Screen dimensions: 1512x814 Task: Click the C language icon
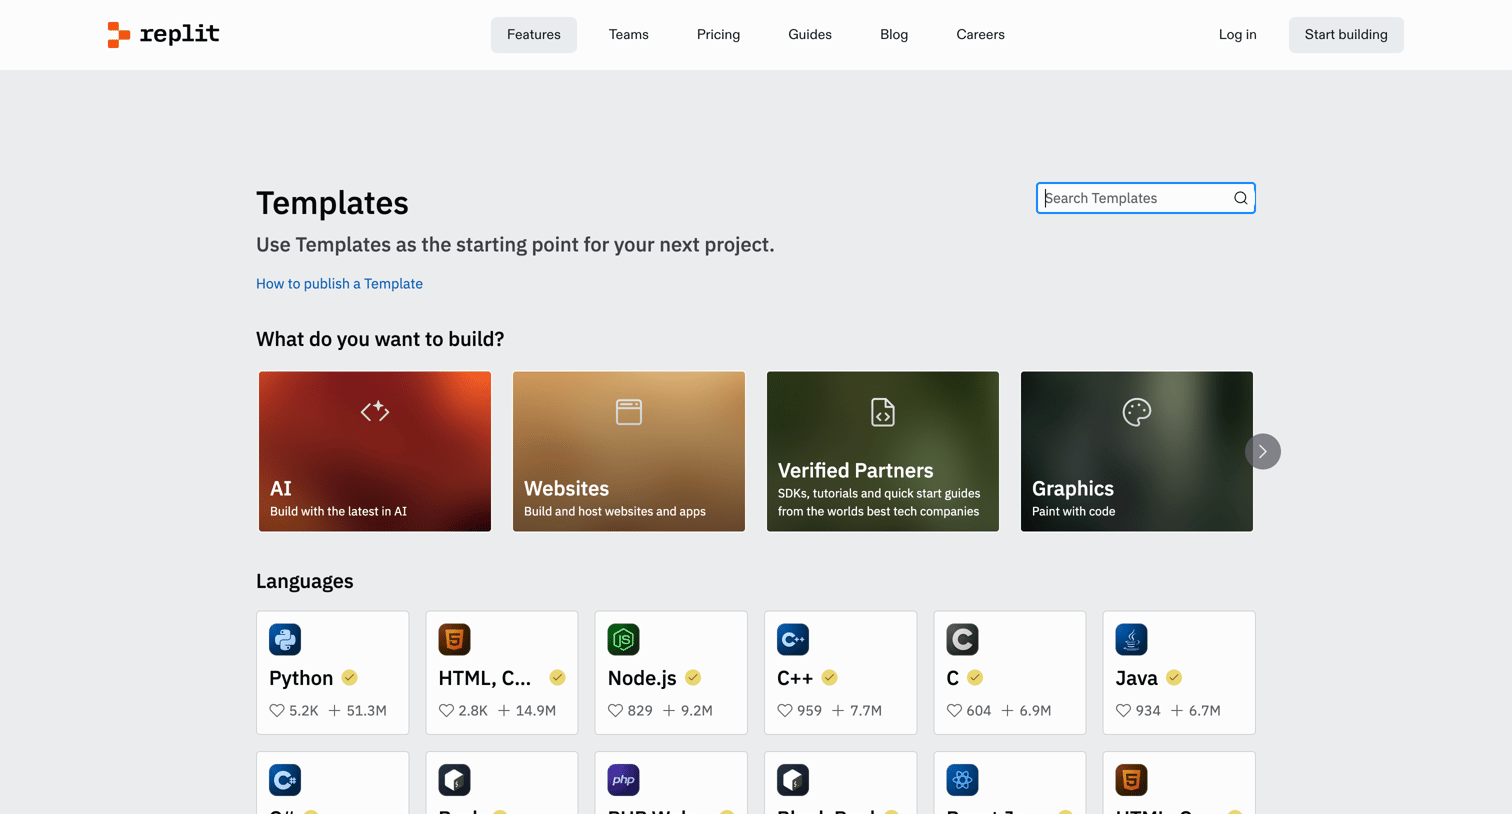962,639
